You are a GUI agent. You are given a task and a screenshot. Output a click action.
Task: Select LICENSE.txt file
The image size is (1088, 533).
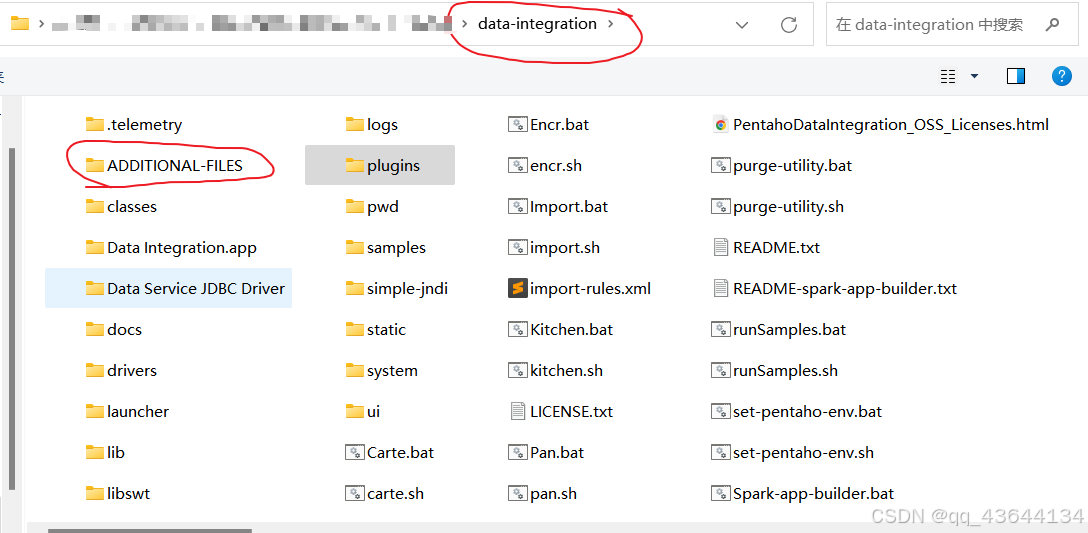pos(561,412)
